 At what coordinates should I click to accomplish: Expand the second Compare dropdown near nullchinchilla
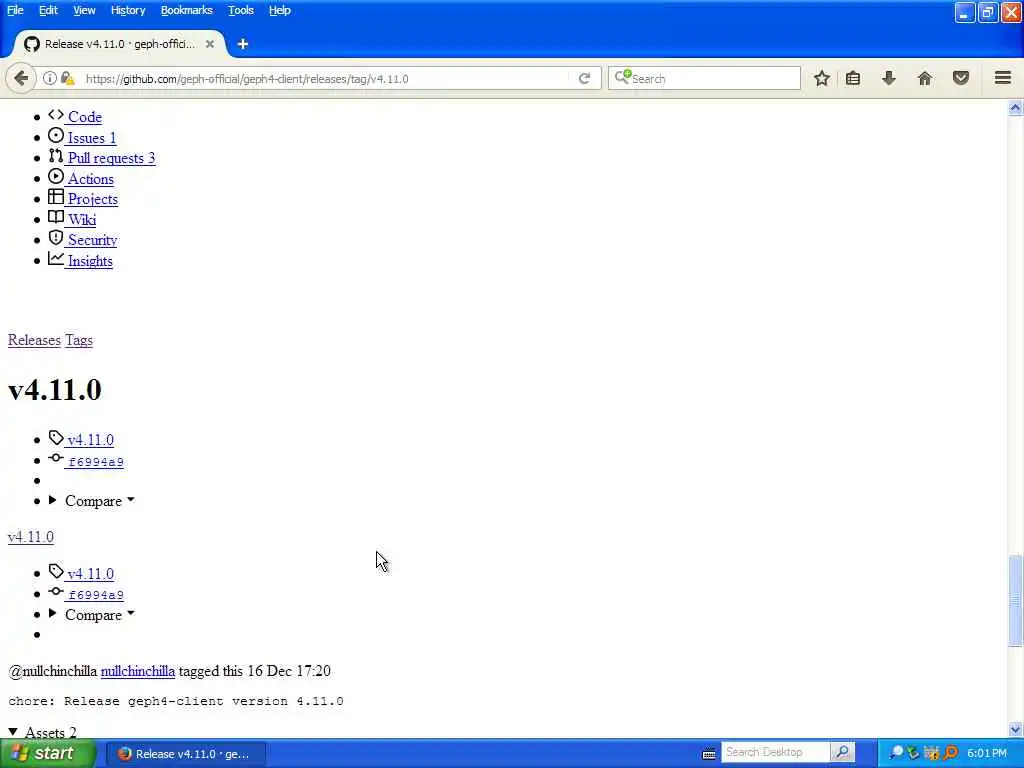[93, 615]
